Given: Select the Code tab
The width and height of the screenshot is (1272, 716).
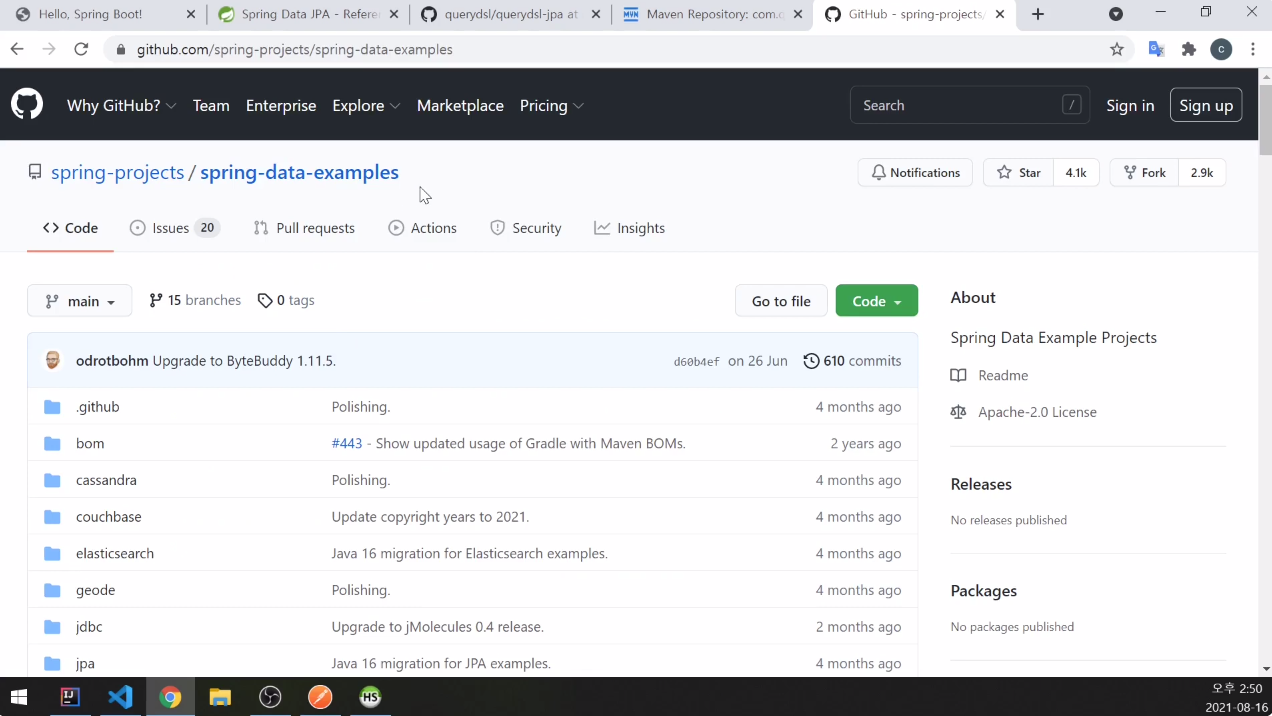Looking at the screenshot, I should (70, 228).
